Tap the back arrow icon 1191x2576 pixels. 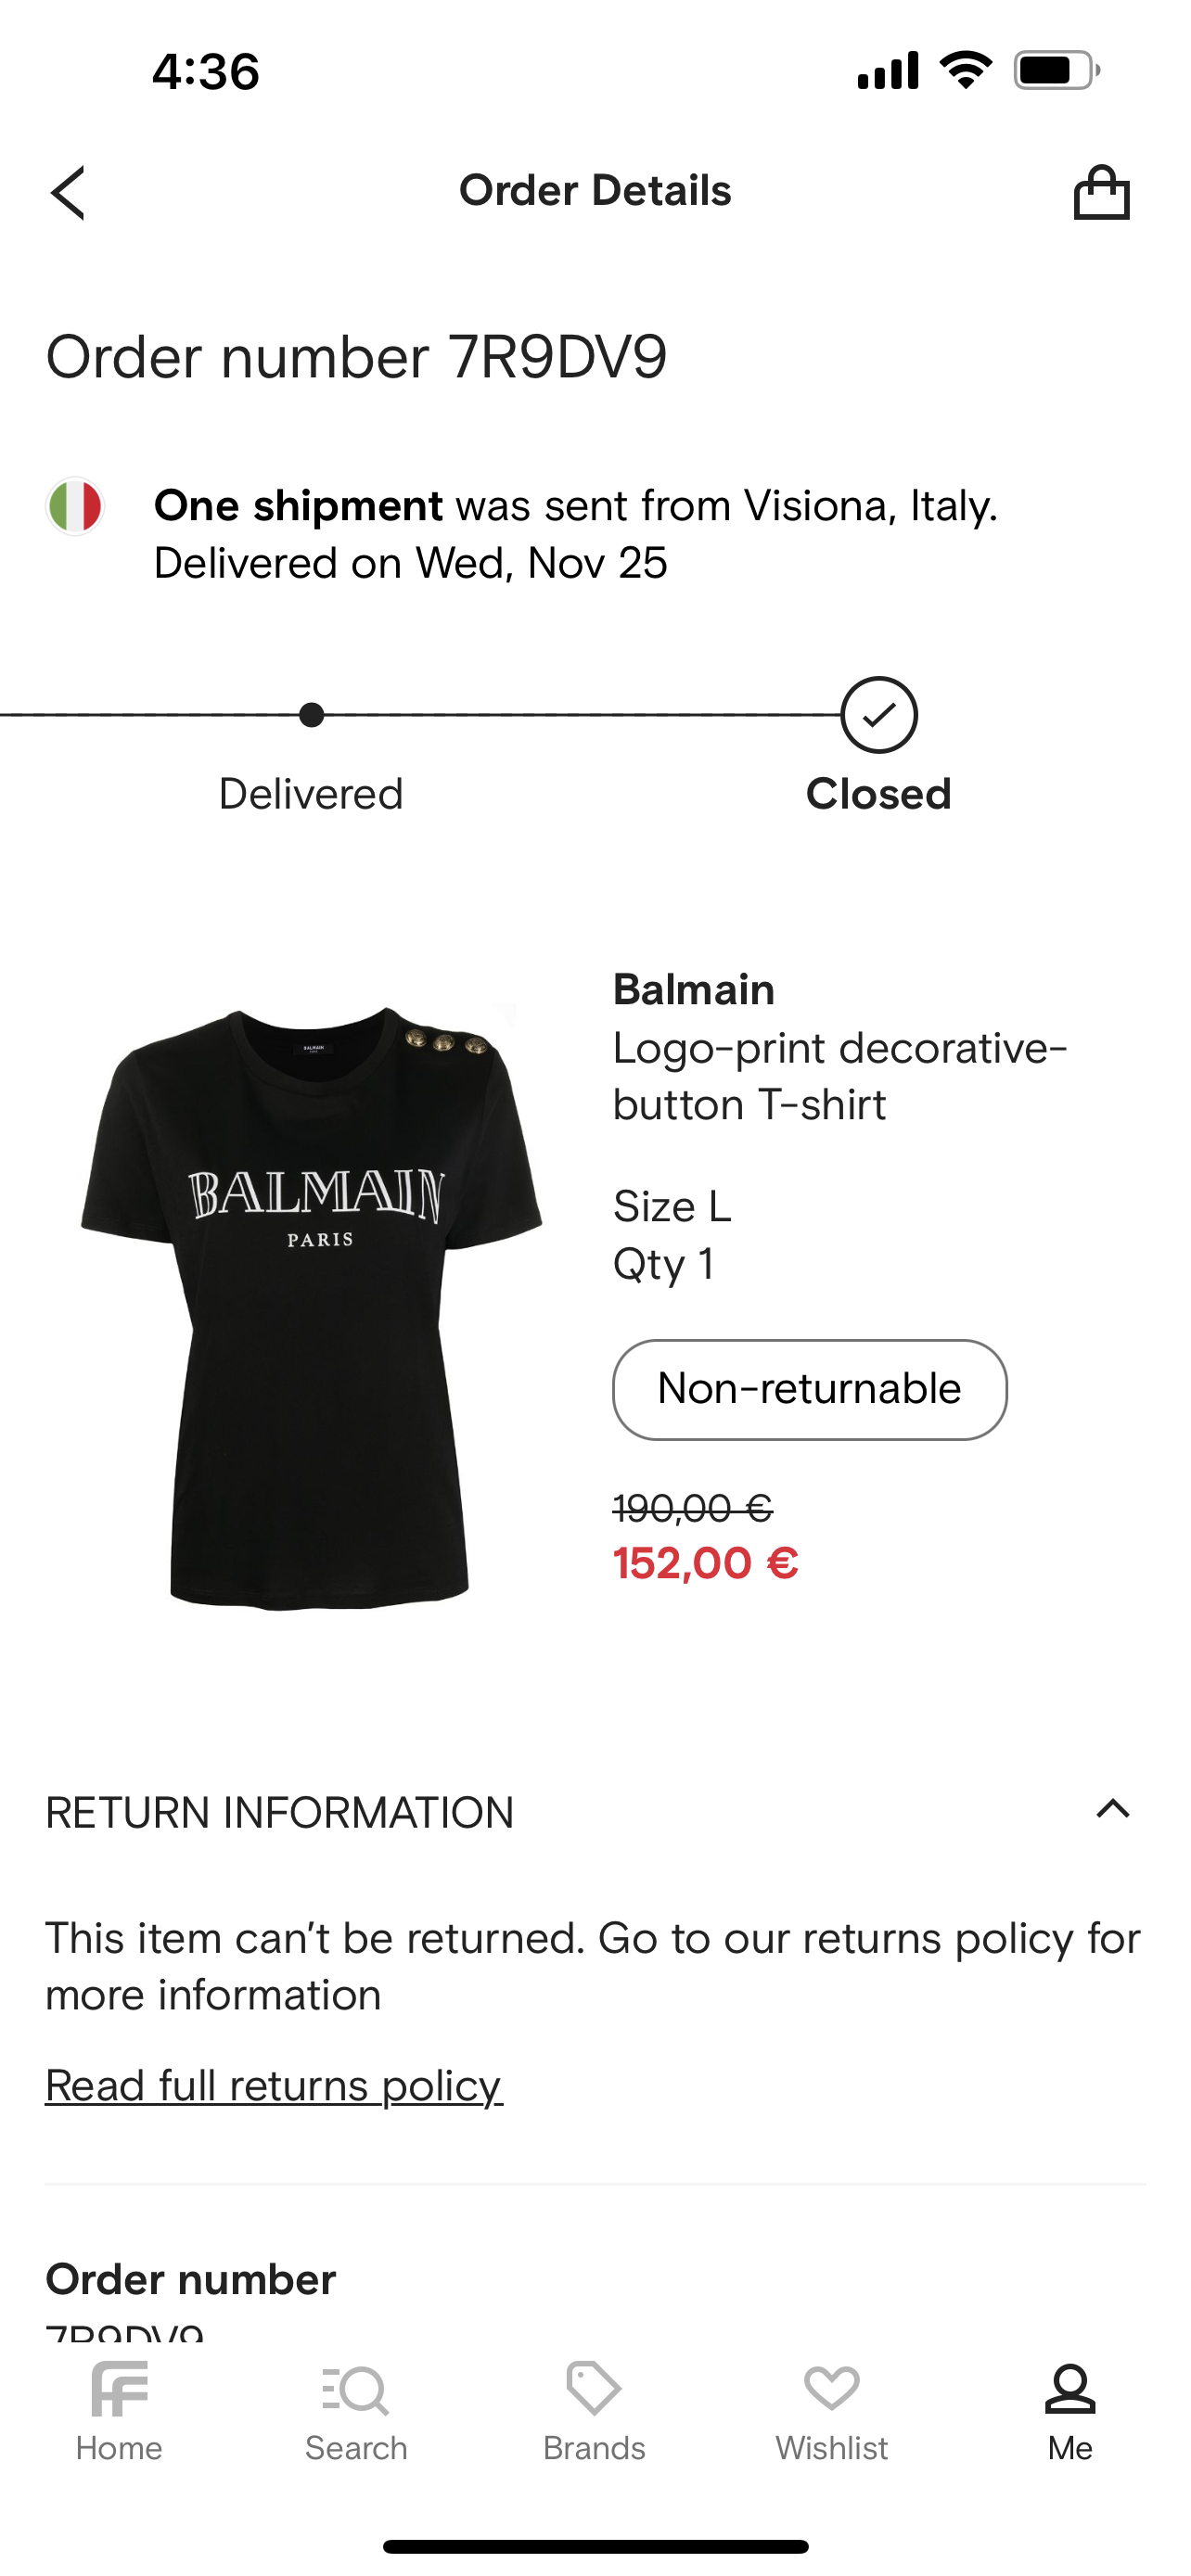coord(68,192)
